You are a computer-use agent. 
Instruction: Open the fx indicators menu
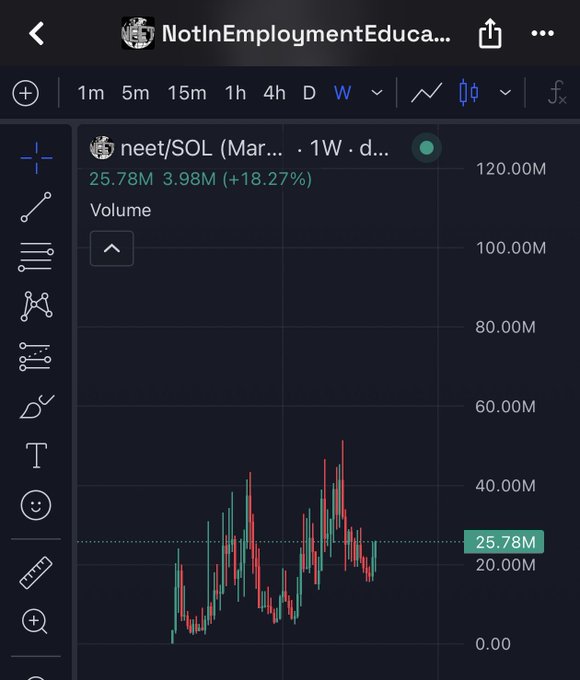(x=557, y=92)
